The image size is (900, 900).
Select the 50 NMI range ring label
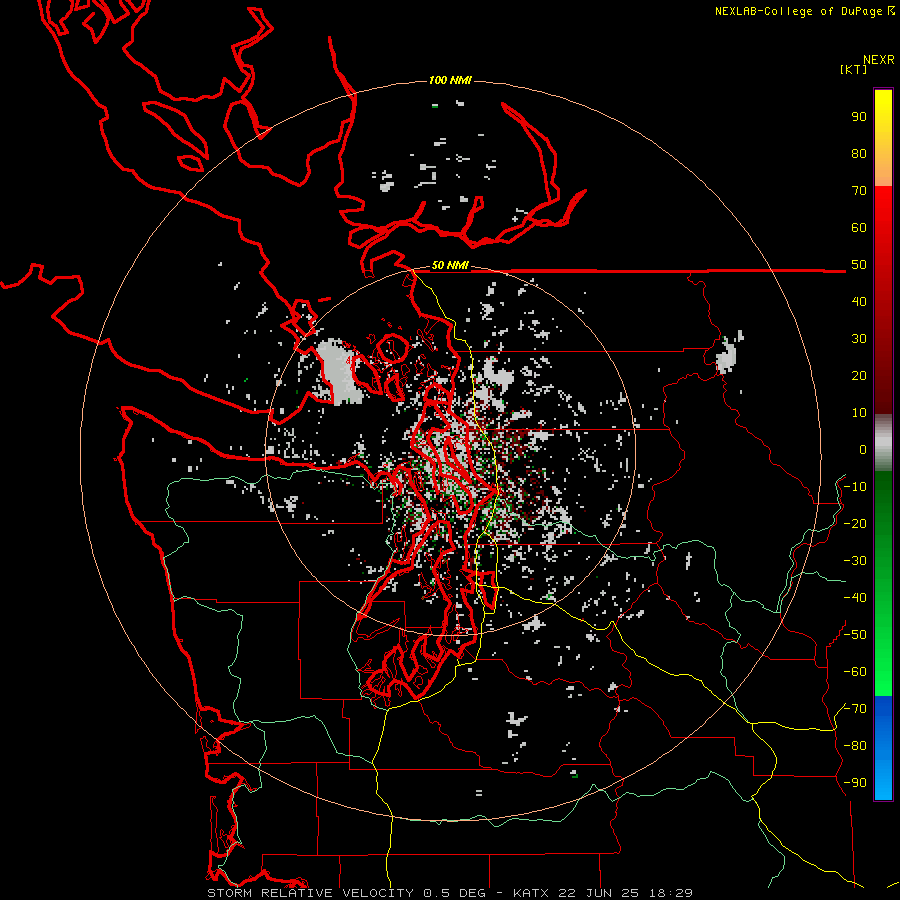450,265
